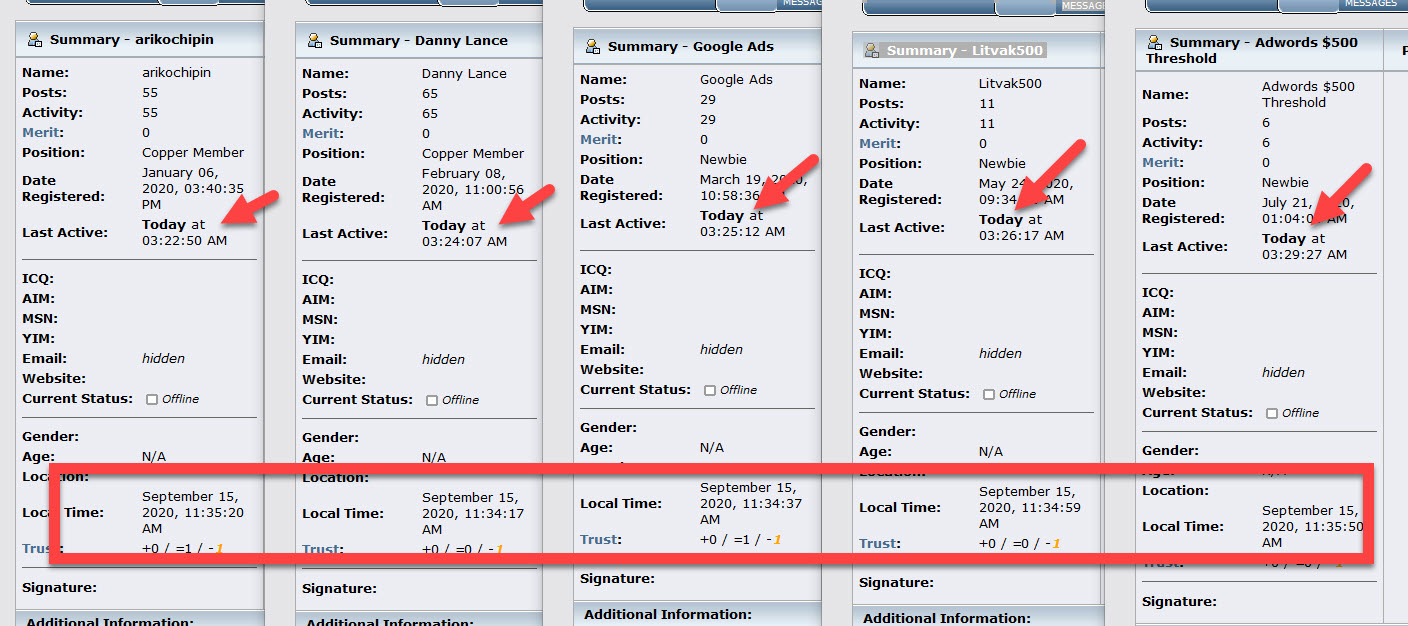The image size is (1408, 626).
Task: Click registration date 'February 08, 2020, 11:00:56 AM'
Action: coord(473,190)
